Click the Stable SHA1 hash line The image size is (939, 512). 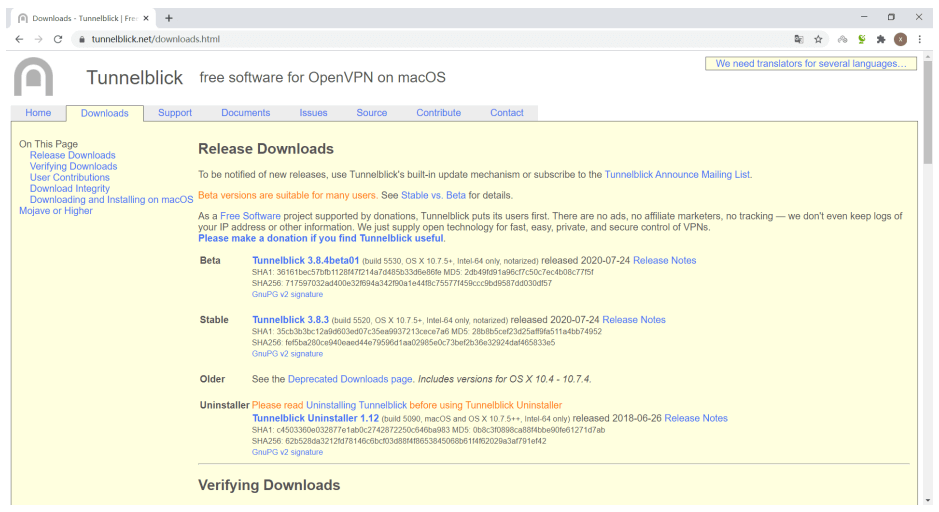[x=427, y=331]
